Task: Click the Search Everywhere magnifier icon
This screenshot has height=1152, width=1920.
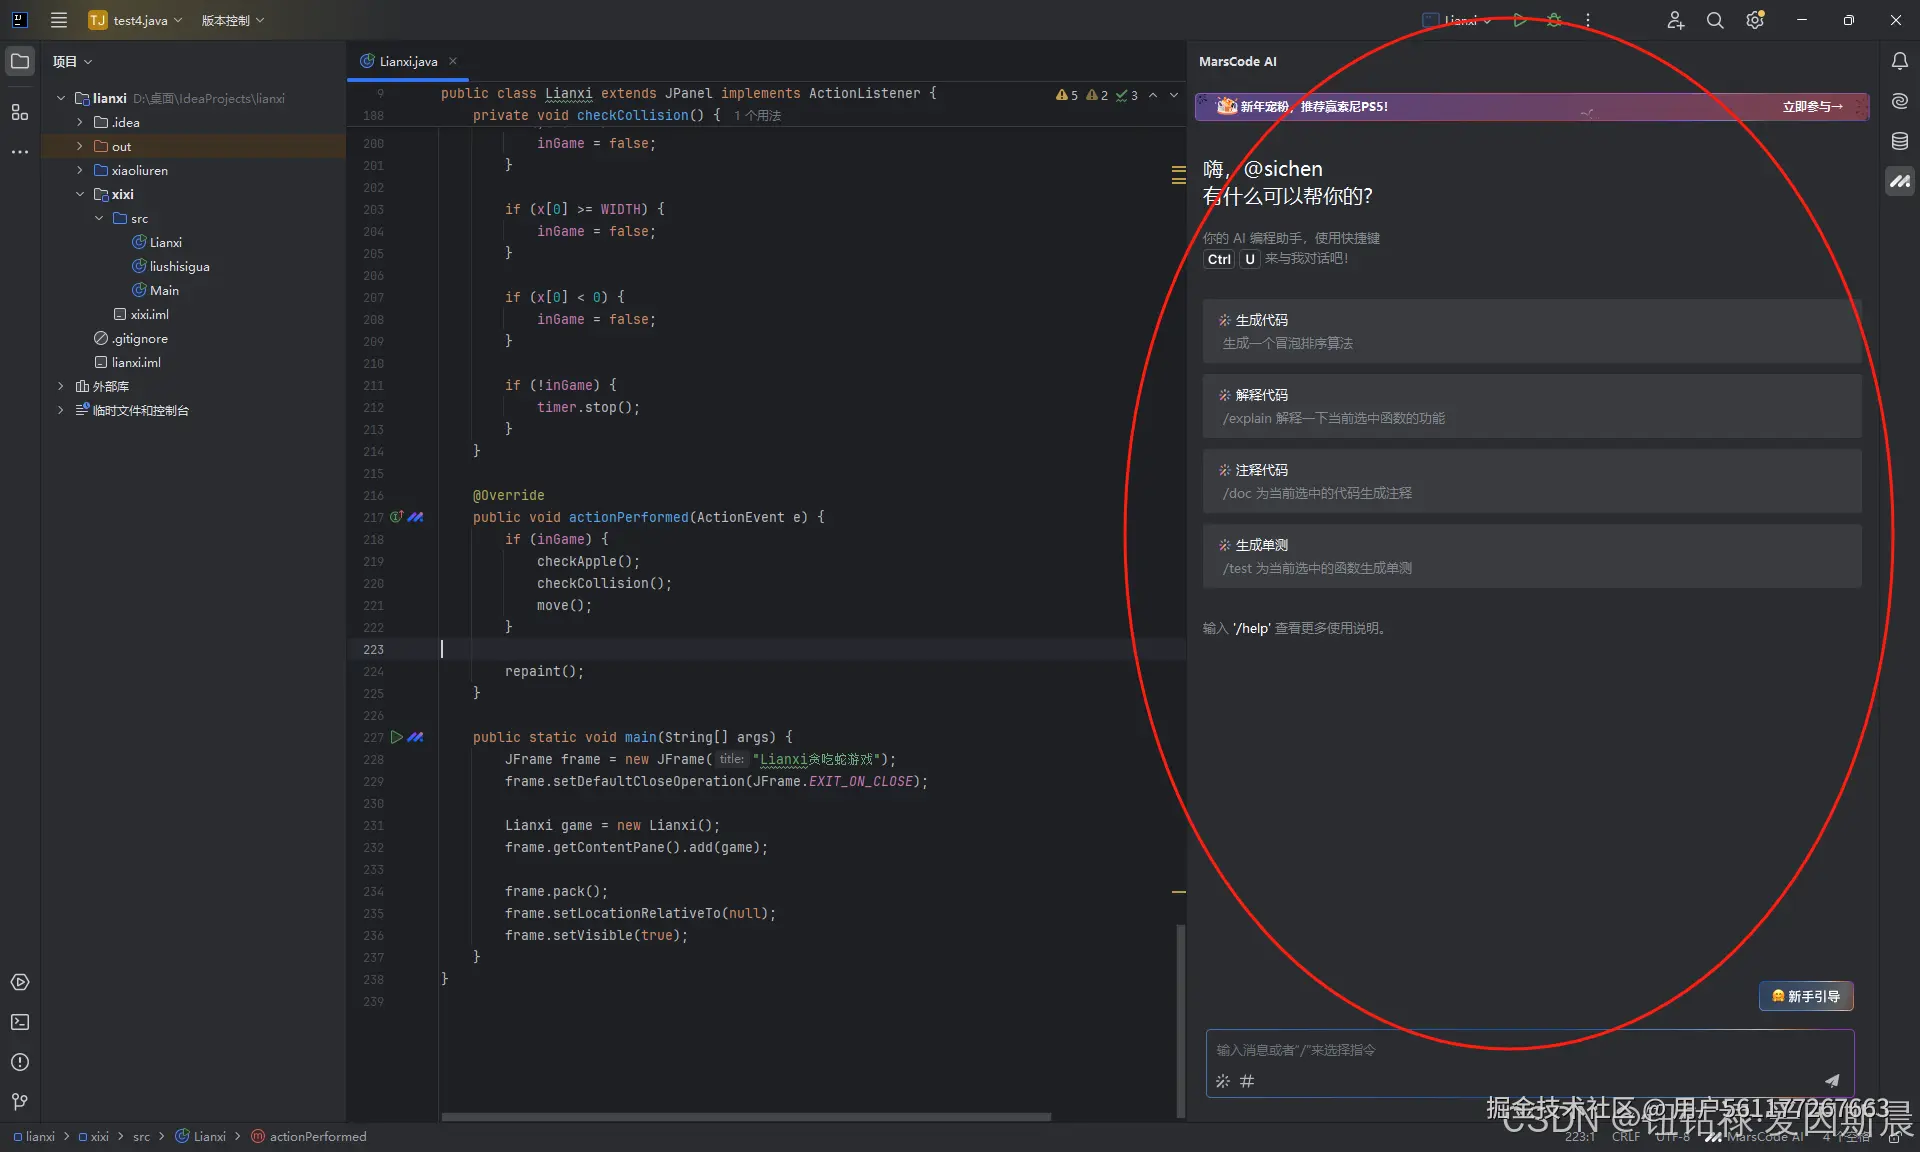Action: 1714,20
